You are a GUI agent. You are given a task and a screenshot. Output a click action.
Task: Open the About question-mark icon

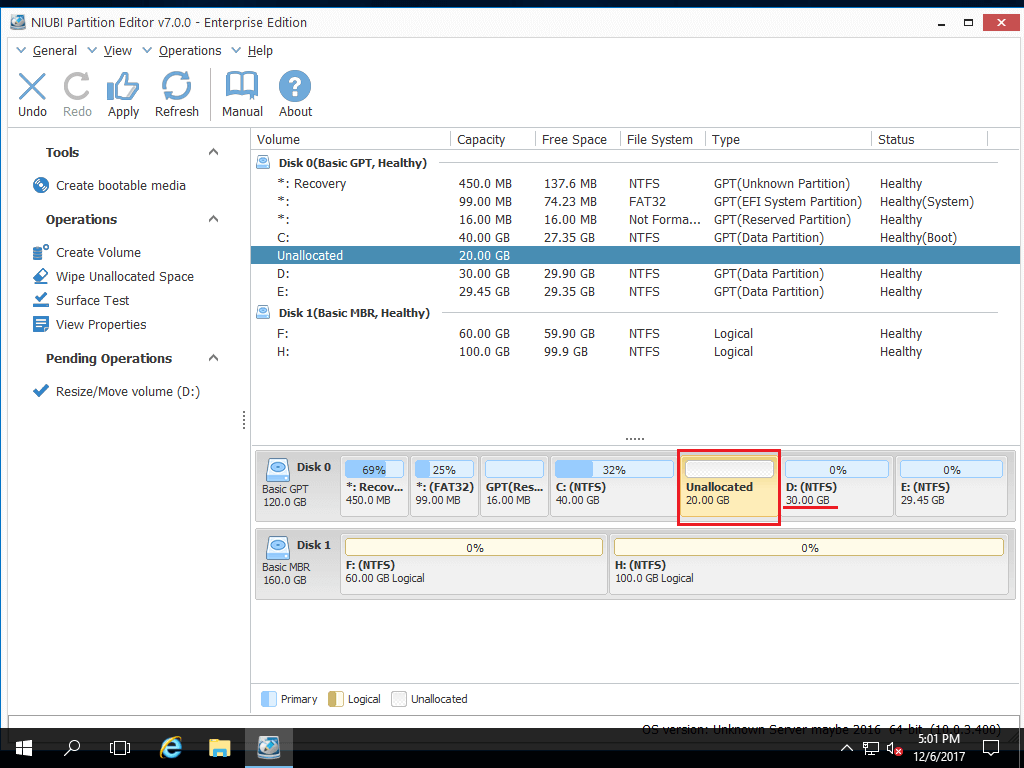(295, 86)
